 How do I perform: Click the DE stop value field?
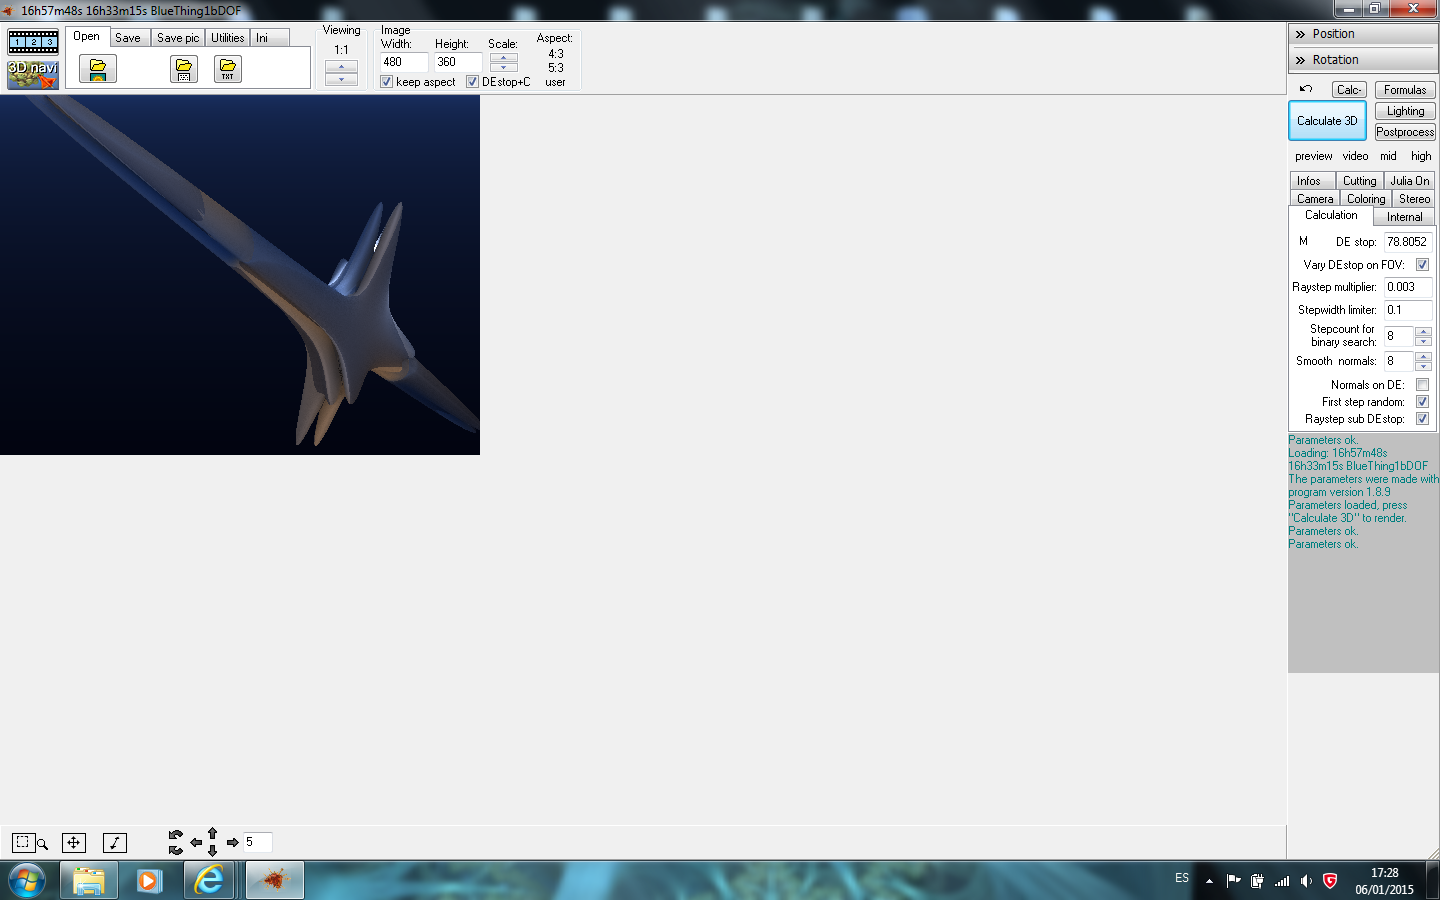point(1408,242)
